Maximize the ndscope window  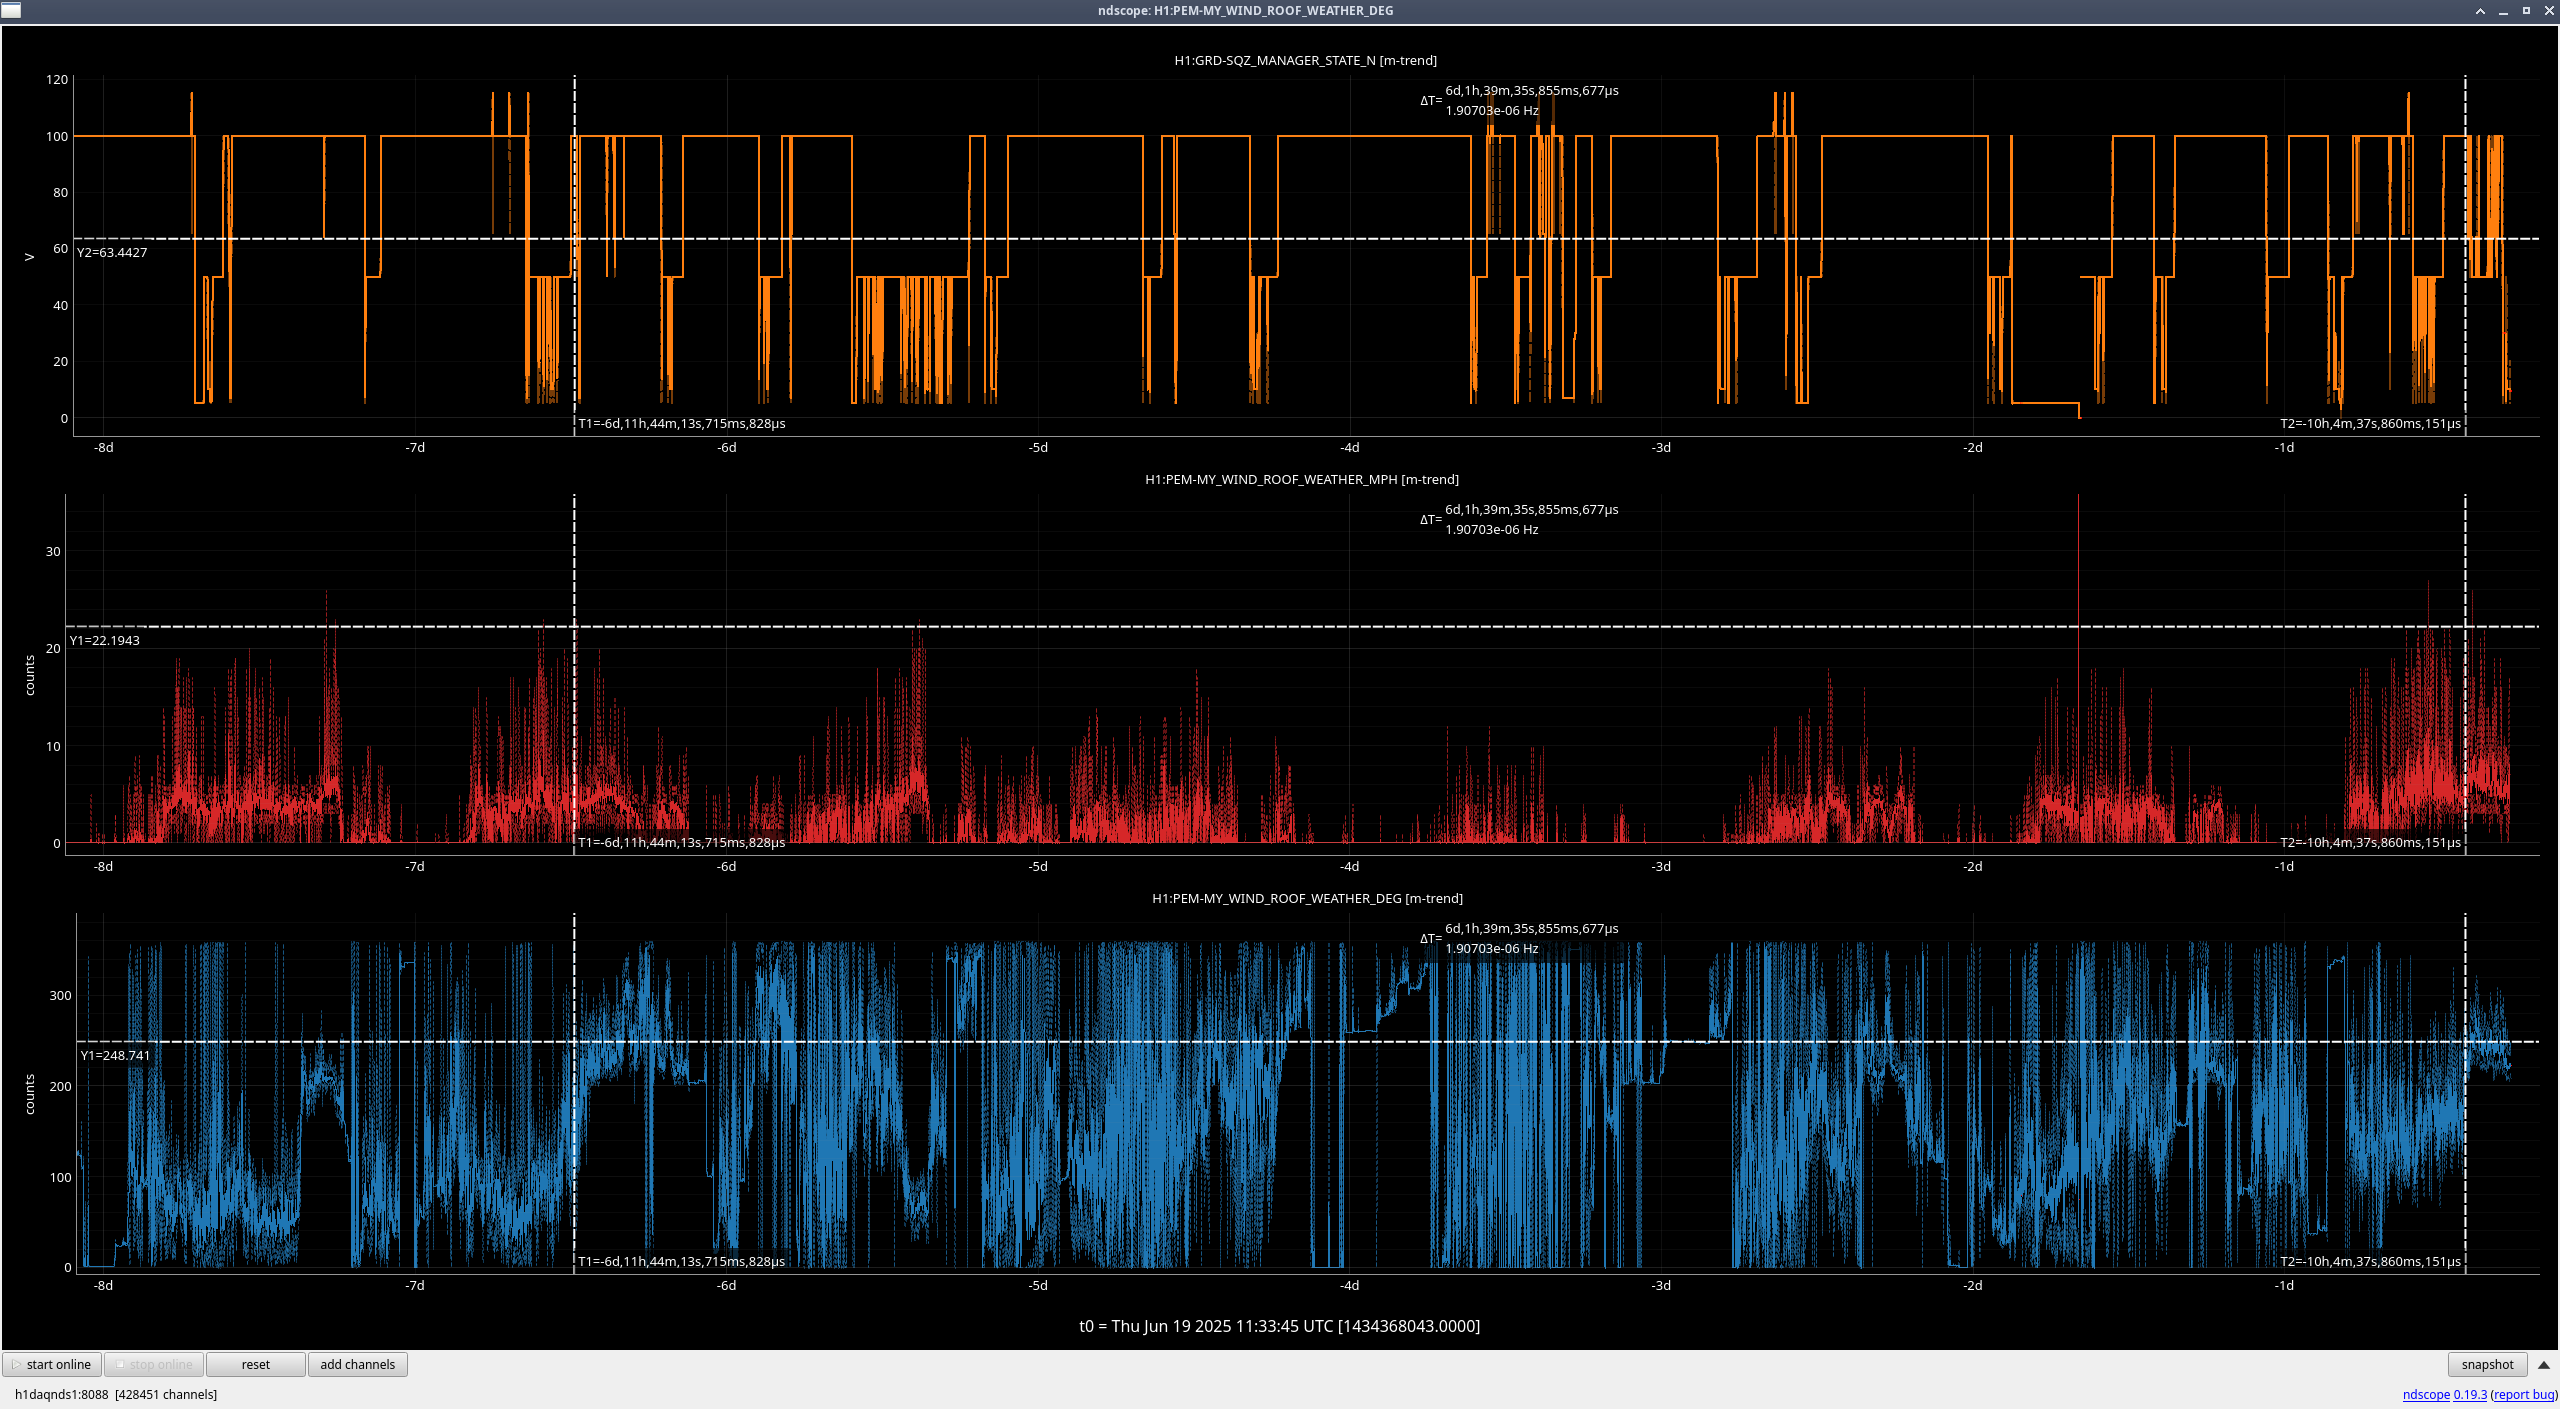coord(2526,11)
